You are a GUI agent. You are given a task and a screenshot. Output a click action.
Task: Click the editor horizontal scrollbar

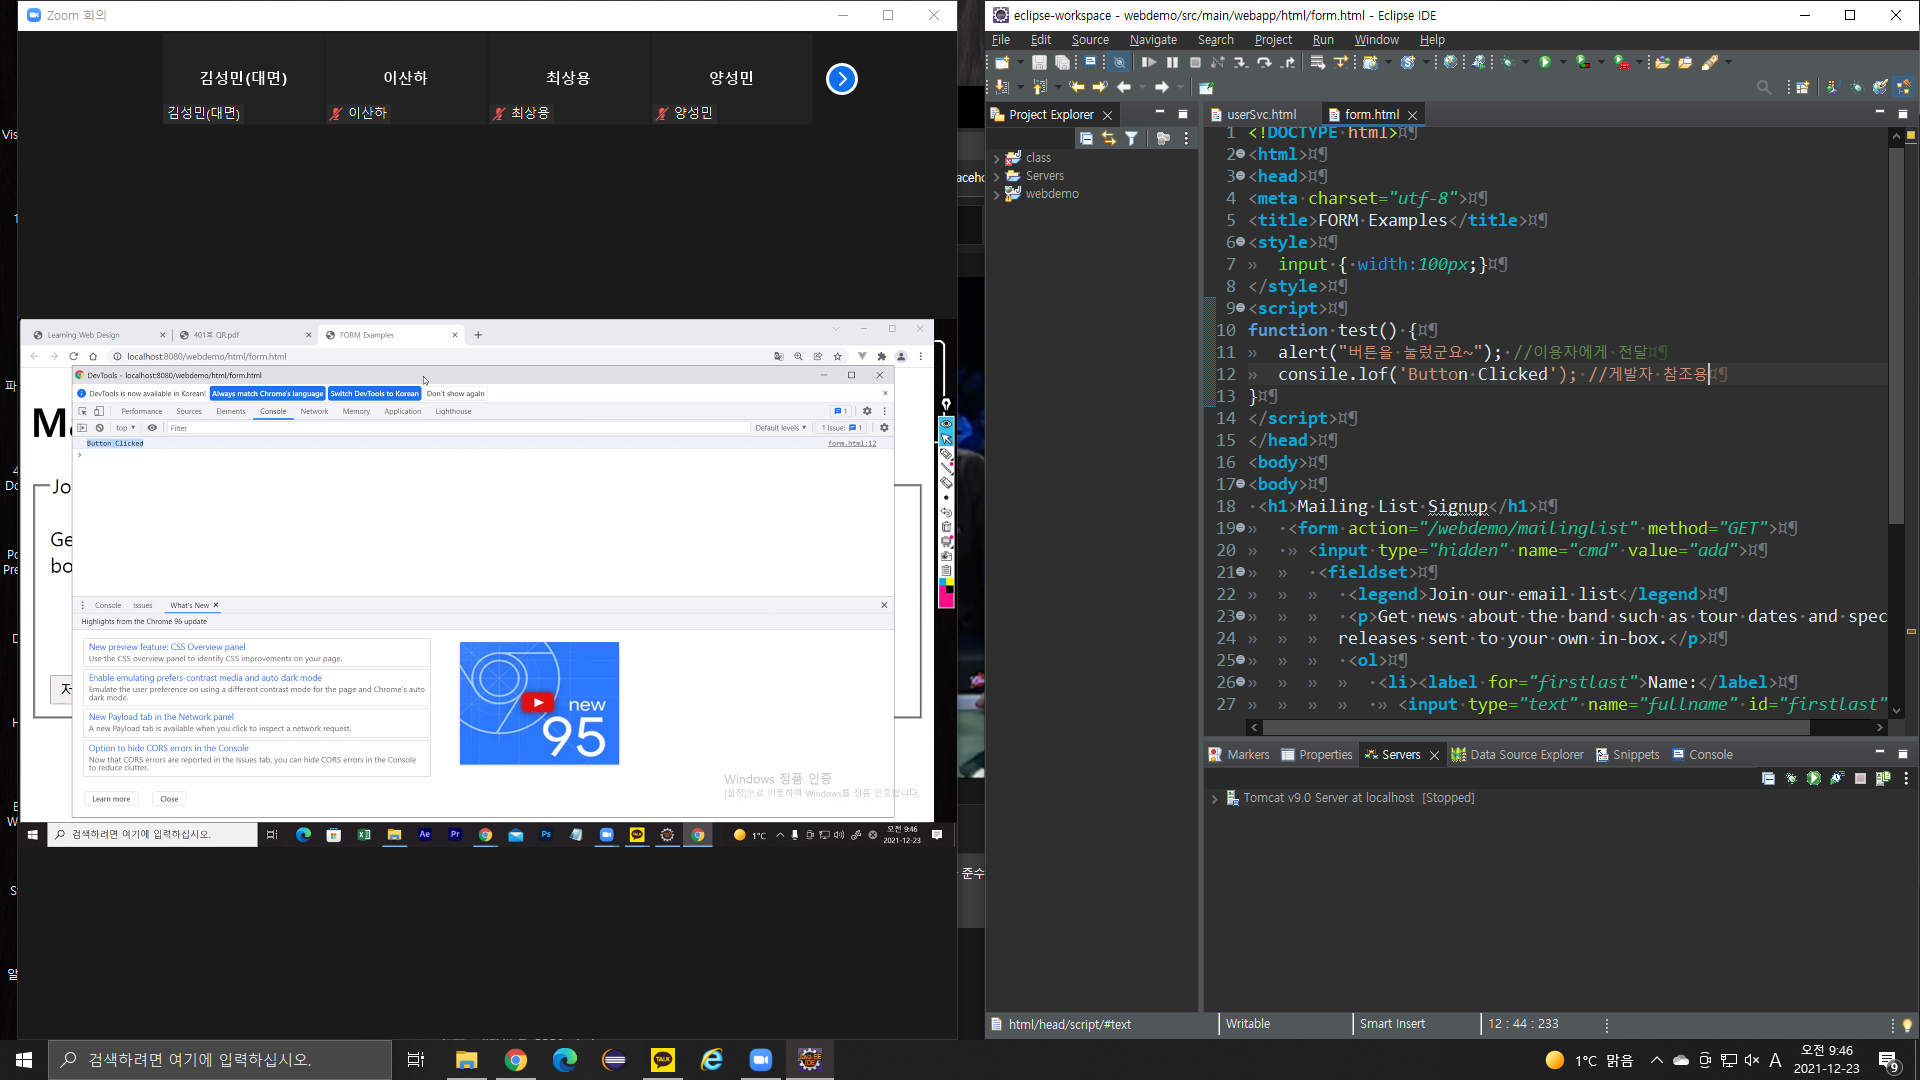point(1535,728)
